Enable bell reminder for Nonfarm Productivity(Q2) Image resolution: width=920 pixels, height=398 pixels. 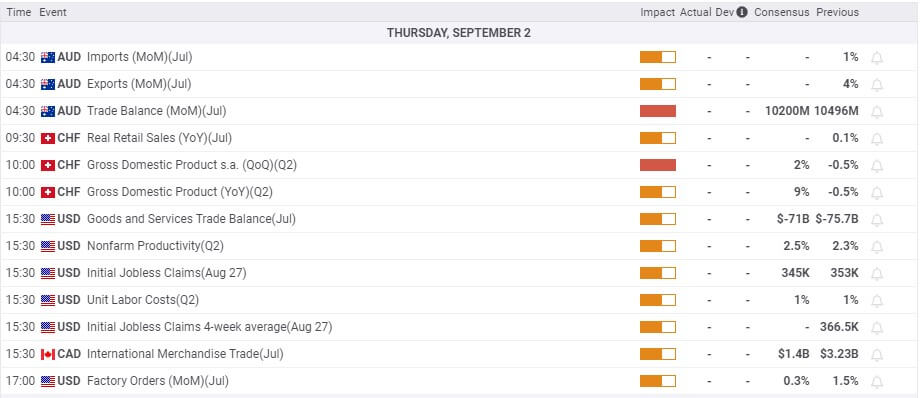point(877,247)
